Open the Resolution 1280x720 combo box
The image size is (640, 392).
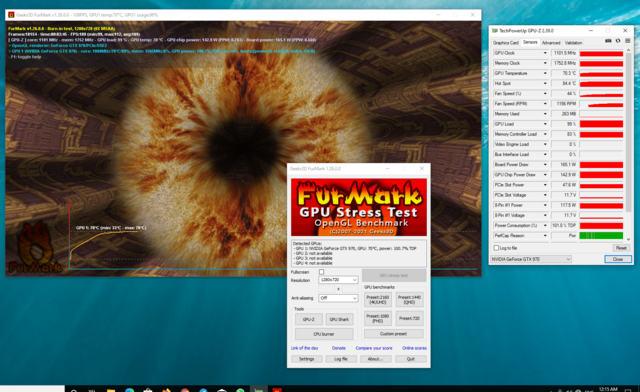tap(338, 280)
